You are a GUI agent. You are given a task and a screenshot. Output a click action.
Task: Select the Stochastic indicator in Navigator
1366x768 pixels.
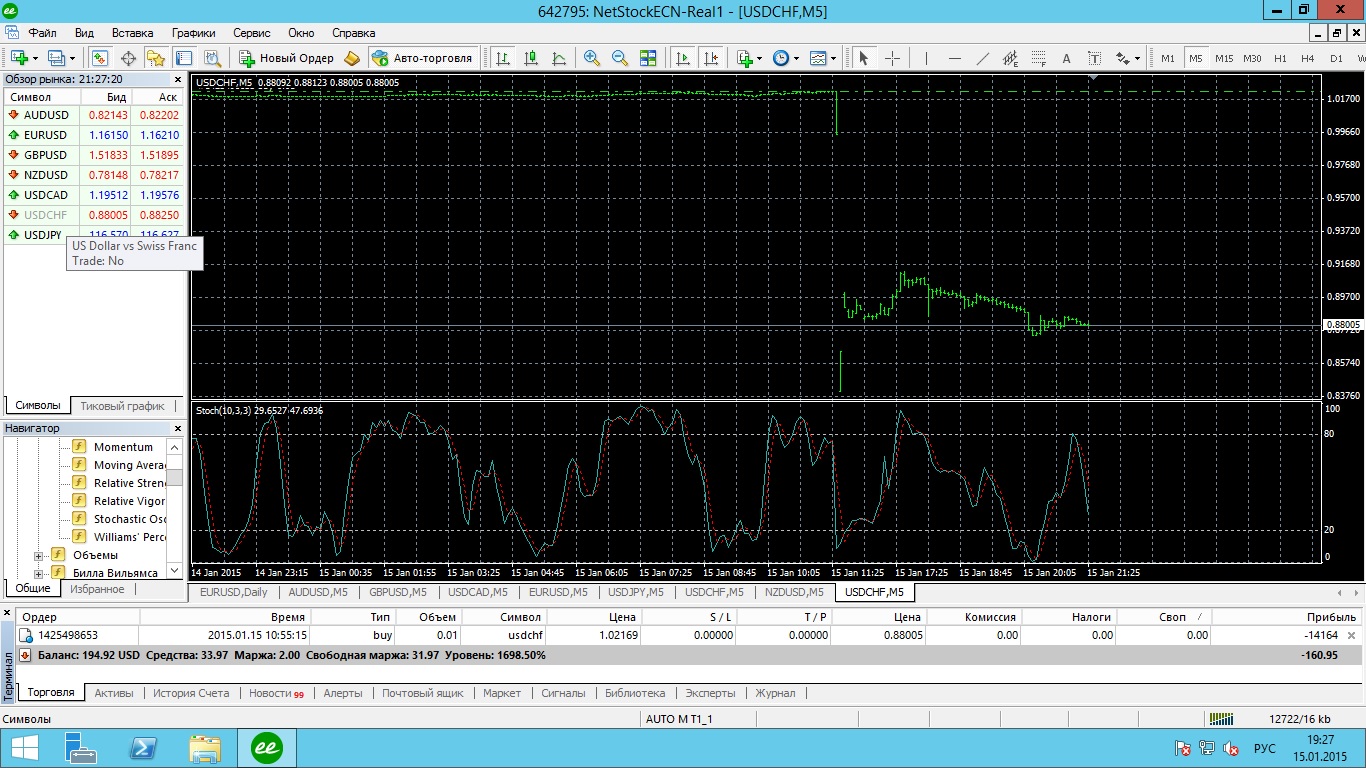point(129,519)
